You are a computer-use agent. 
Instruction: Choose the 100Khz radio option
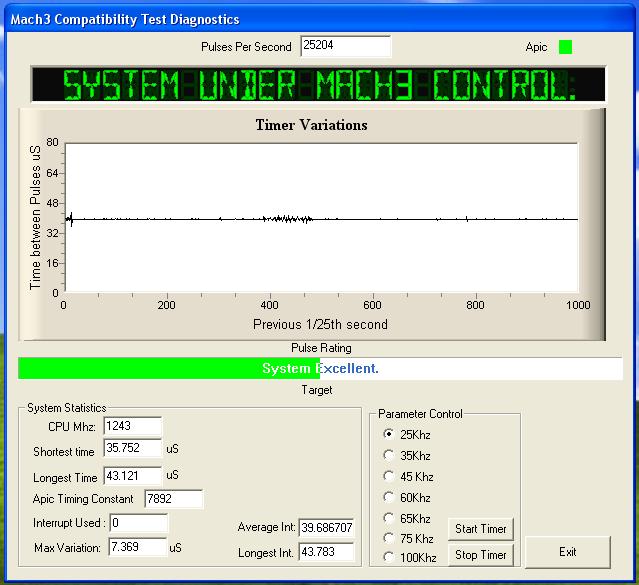pos(390,557)
